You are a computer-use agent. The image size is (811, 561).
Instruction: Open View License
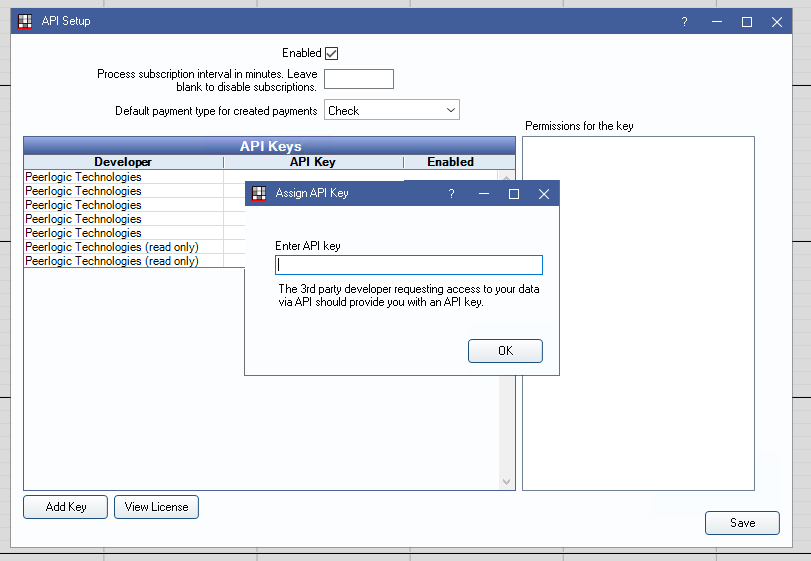(156, 507)
